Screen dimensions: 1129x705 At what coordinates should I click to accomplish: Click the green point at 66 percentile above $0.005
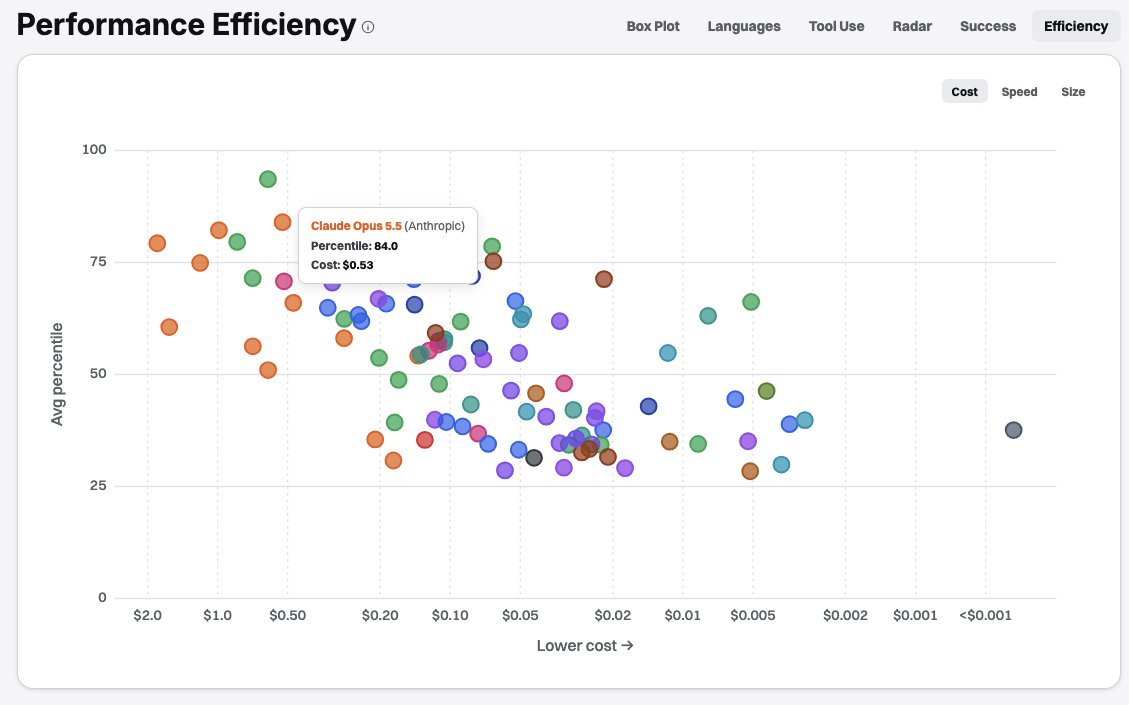click(751, 302)
